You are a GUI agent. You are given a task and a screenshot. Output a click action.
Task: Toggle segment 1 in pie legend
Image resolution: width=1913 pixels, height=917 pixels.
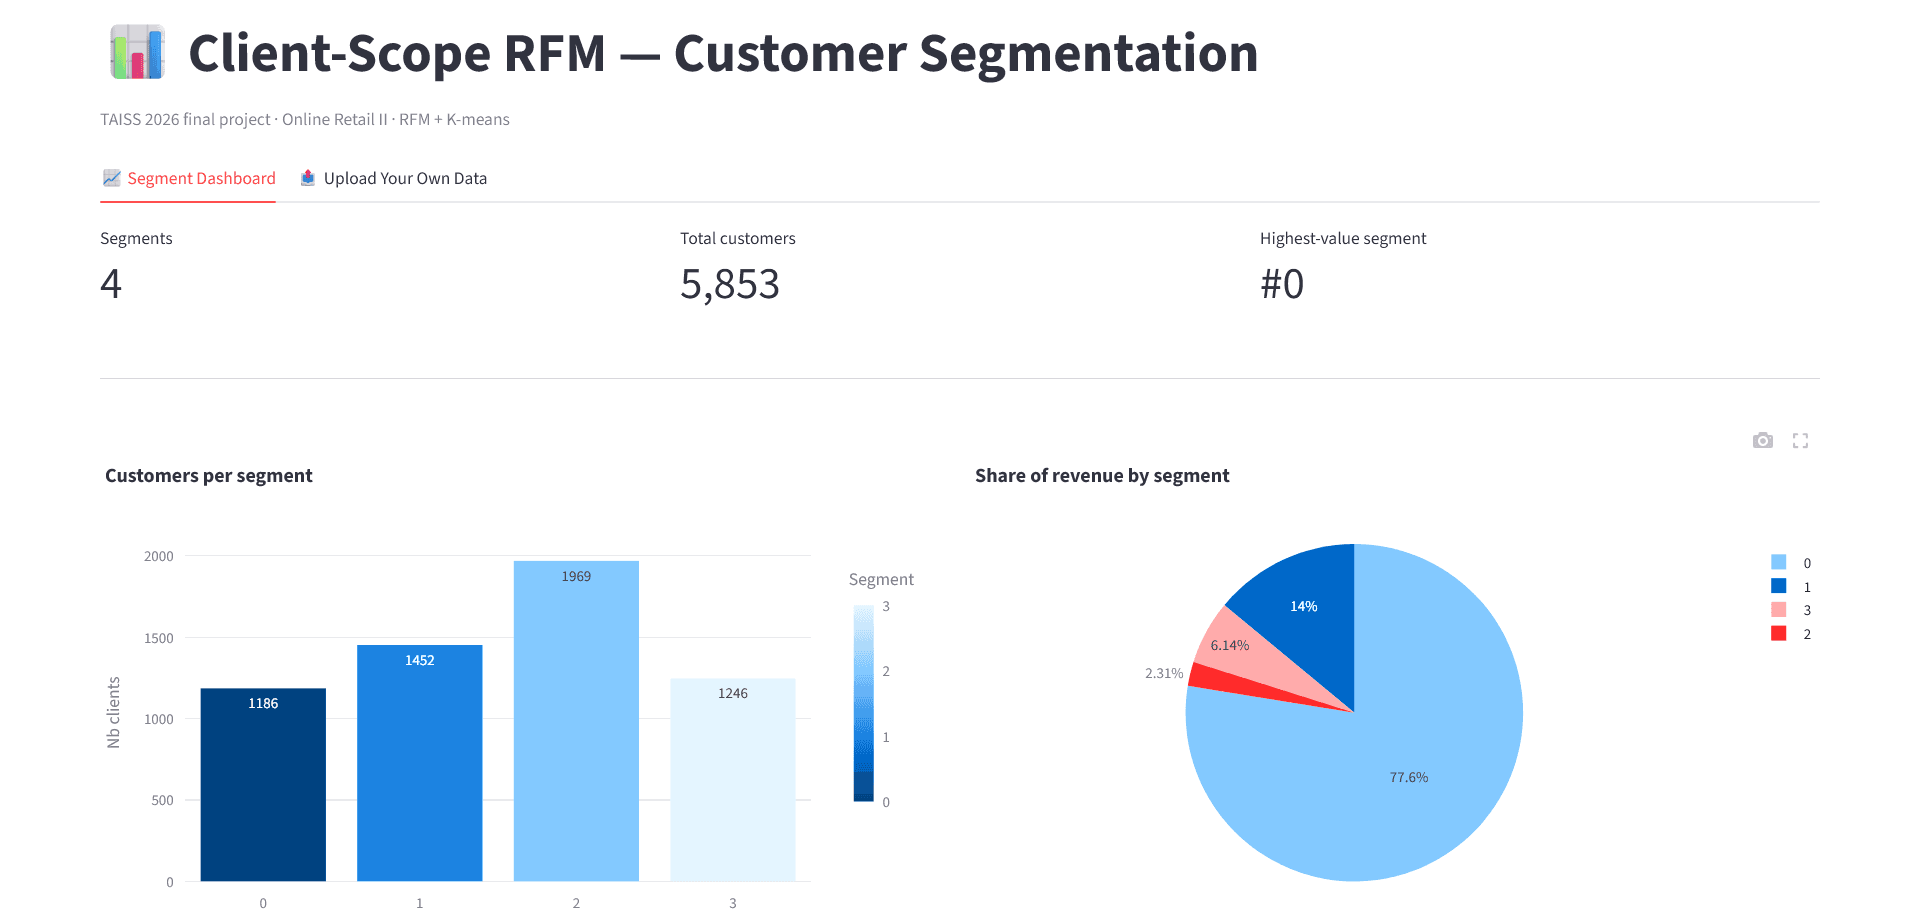(1791, 587)
